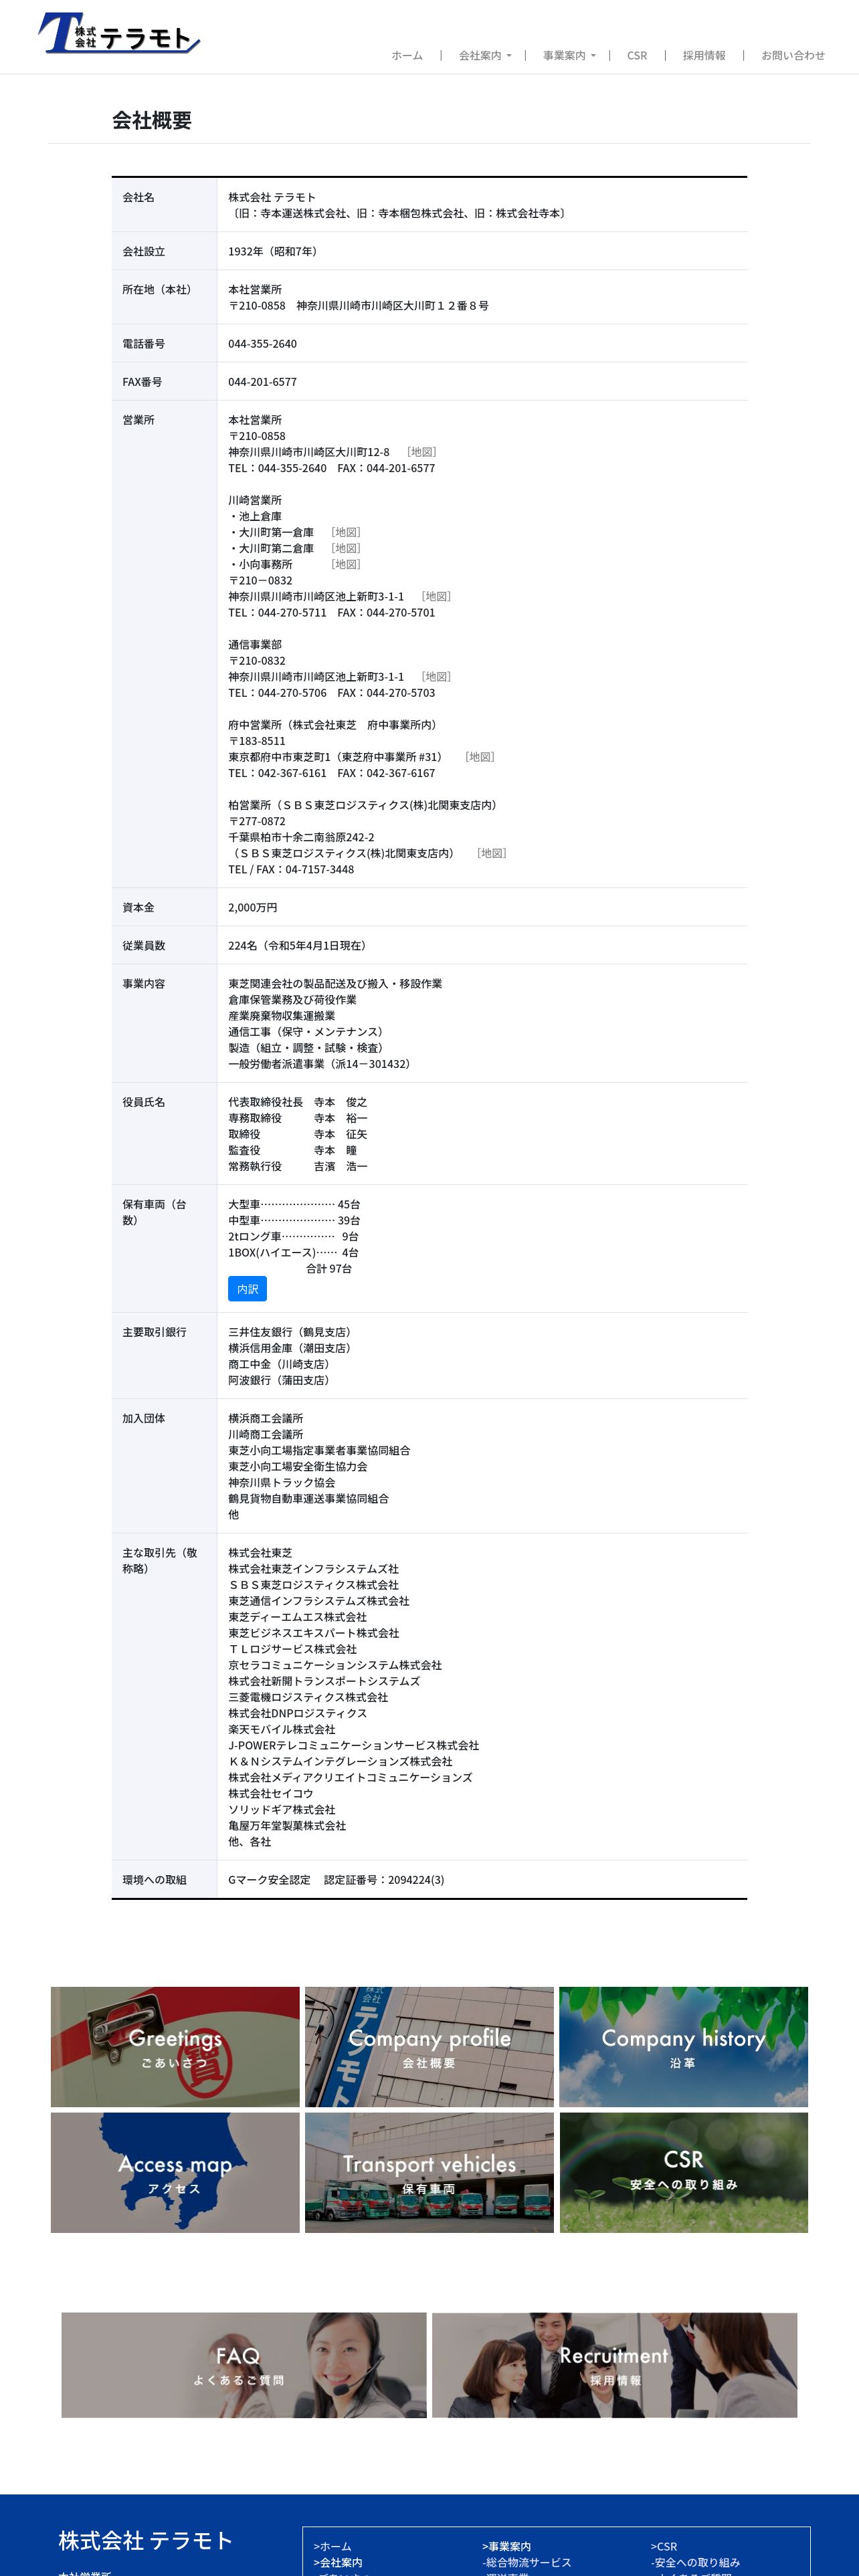Open the Greetings ごあいさつ banner
This screenshot has width=859, height=2576.
pos(175,2047)
